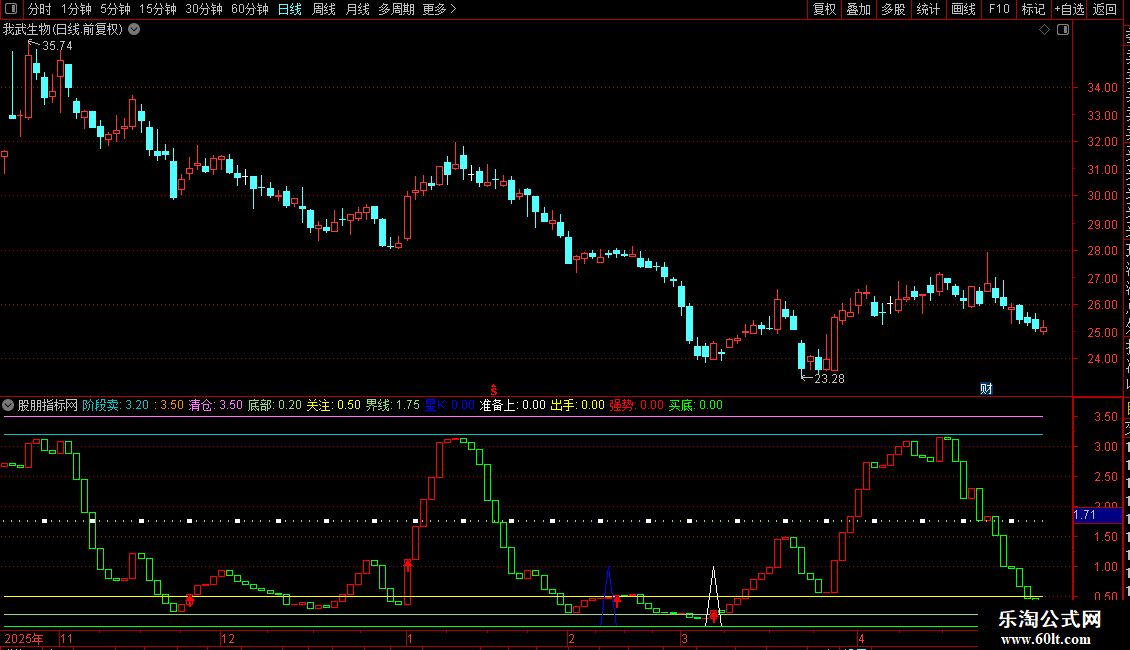The width and height of the screenshot is (1130, 650).
Task: Click 返回 to go back
Action: pos(1104,9)
